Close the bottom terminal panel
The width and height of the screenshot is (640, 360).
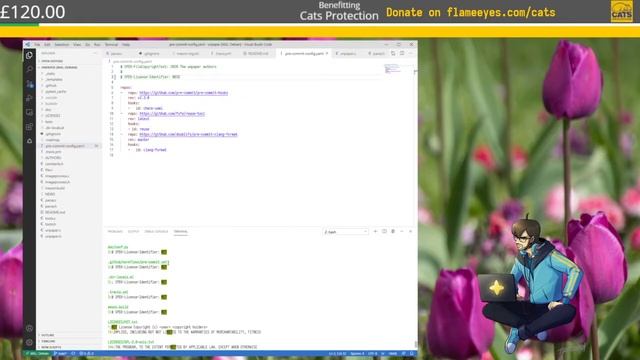pos(411,231)
